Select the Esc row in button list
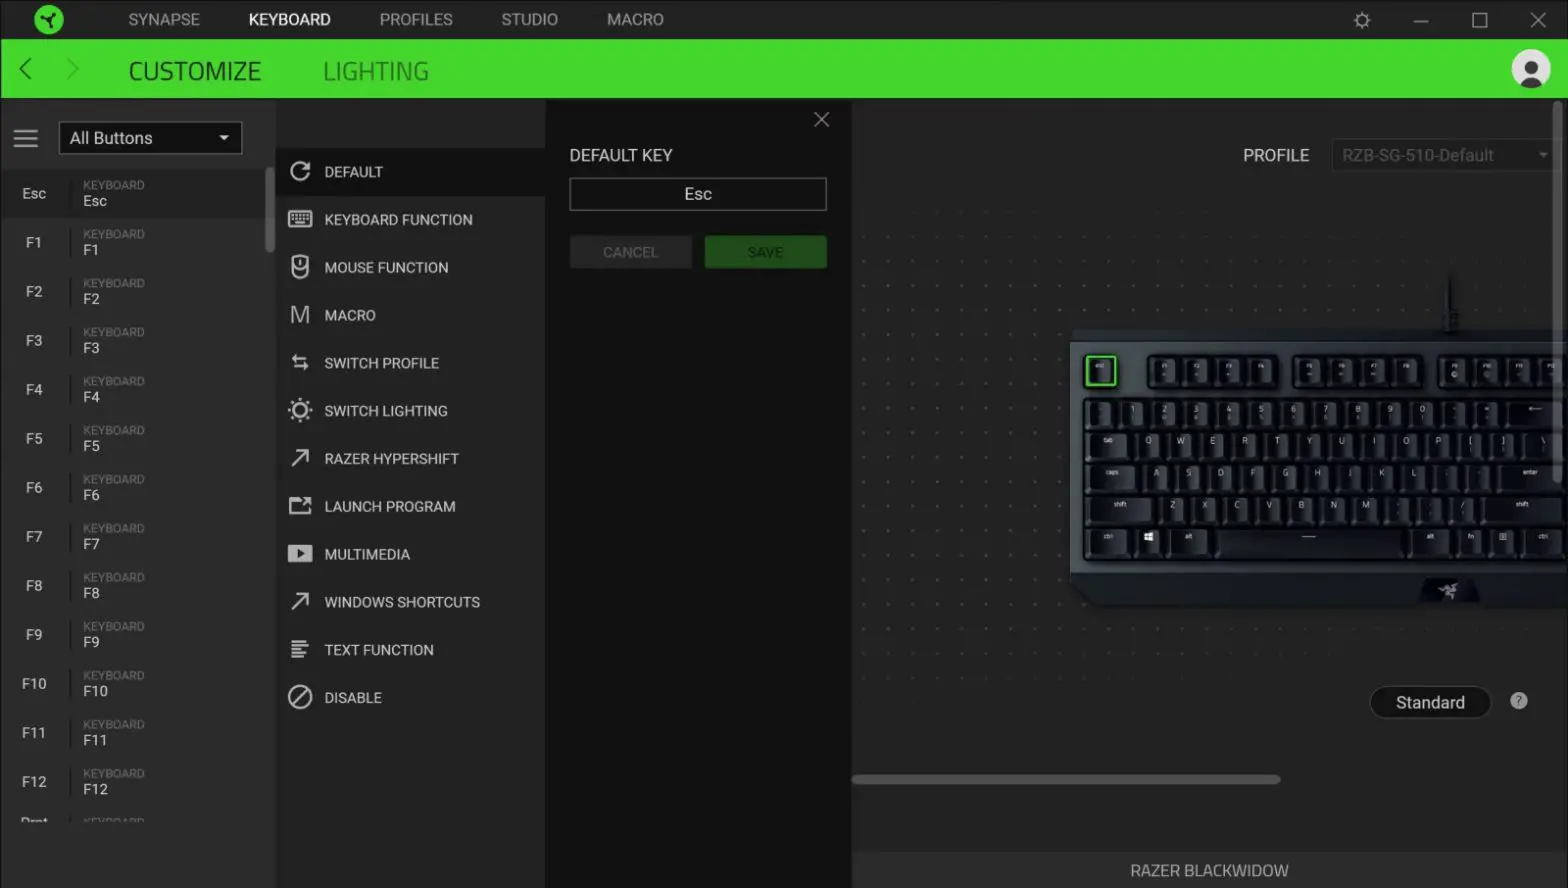The width and height of the screenshot is (1568, 888). [x=134, y=193]
